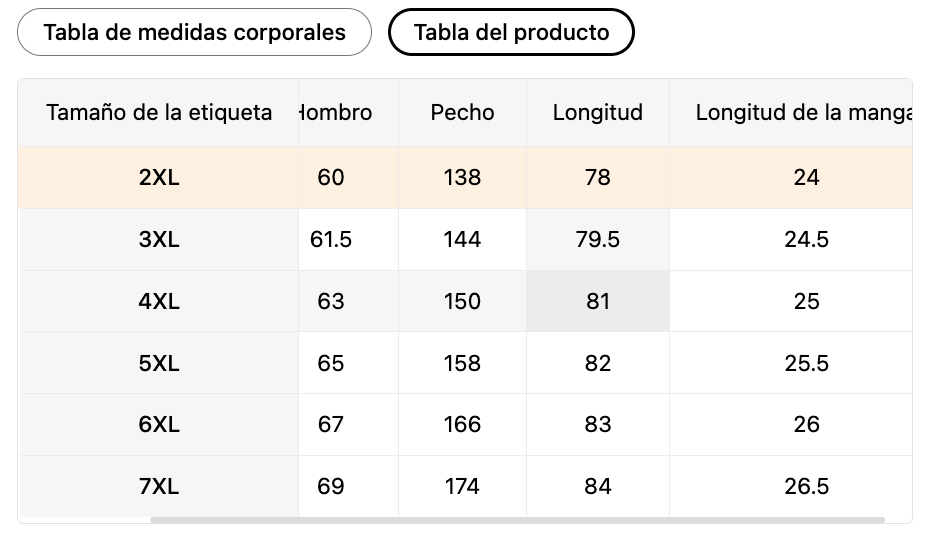Click the highlighted length cell showing 81

598,302
